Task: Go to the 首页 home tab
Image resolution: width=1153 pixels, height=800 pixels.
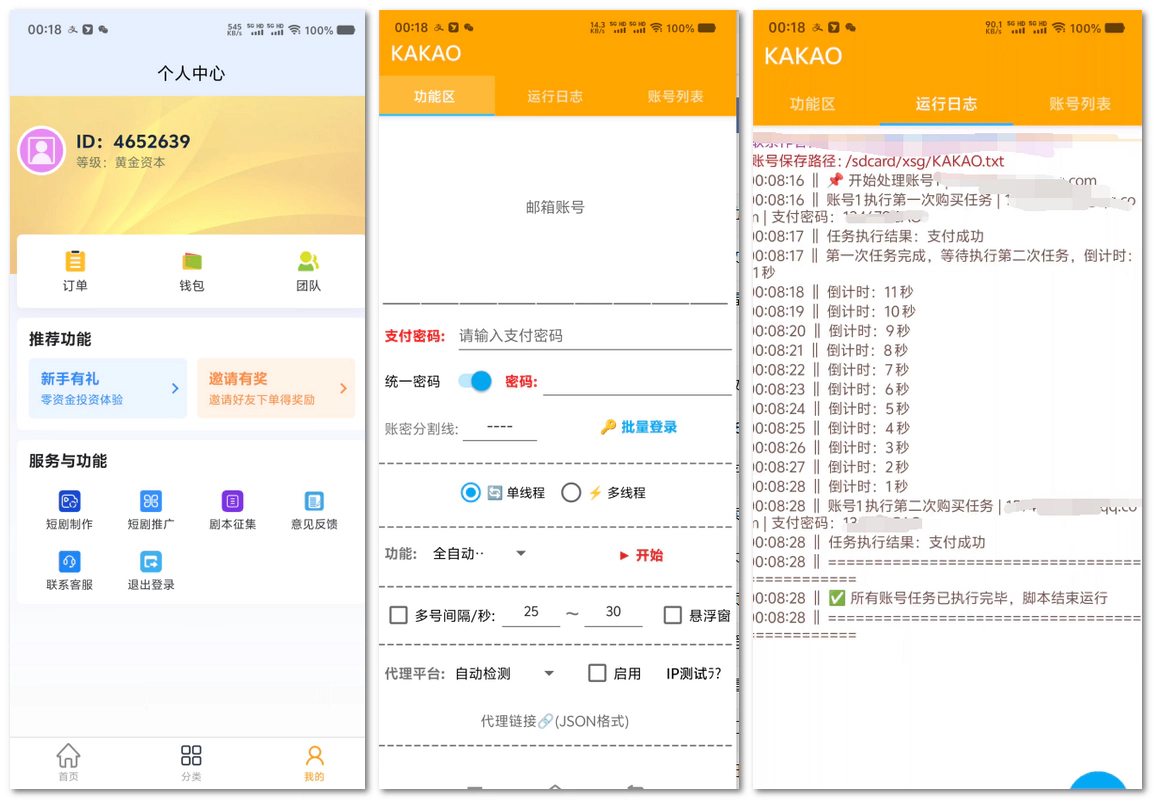Action: click(68, 762)
